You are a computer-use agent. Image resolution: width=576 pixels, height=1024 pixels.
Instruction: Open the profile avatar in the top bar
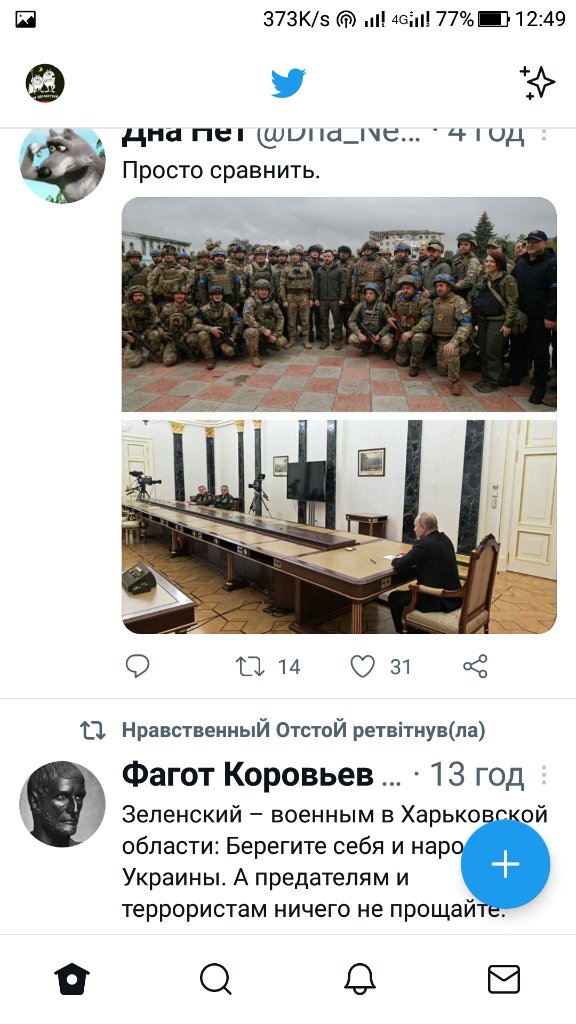click(x=45, y=83)
